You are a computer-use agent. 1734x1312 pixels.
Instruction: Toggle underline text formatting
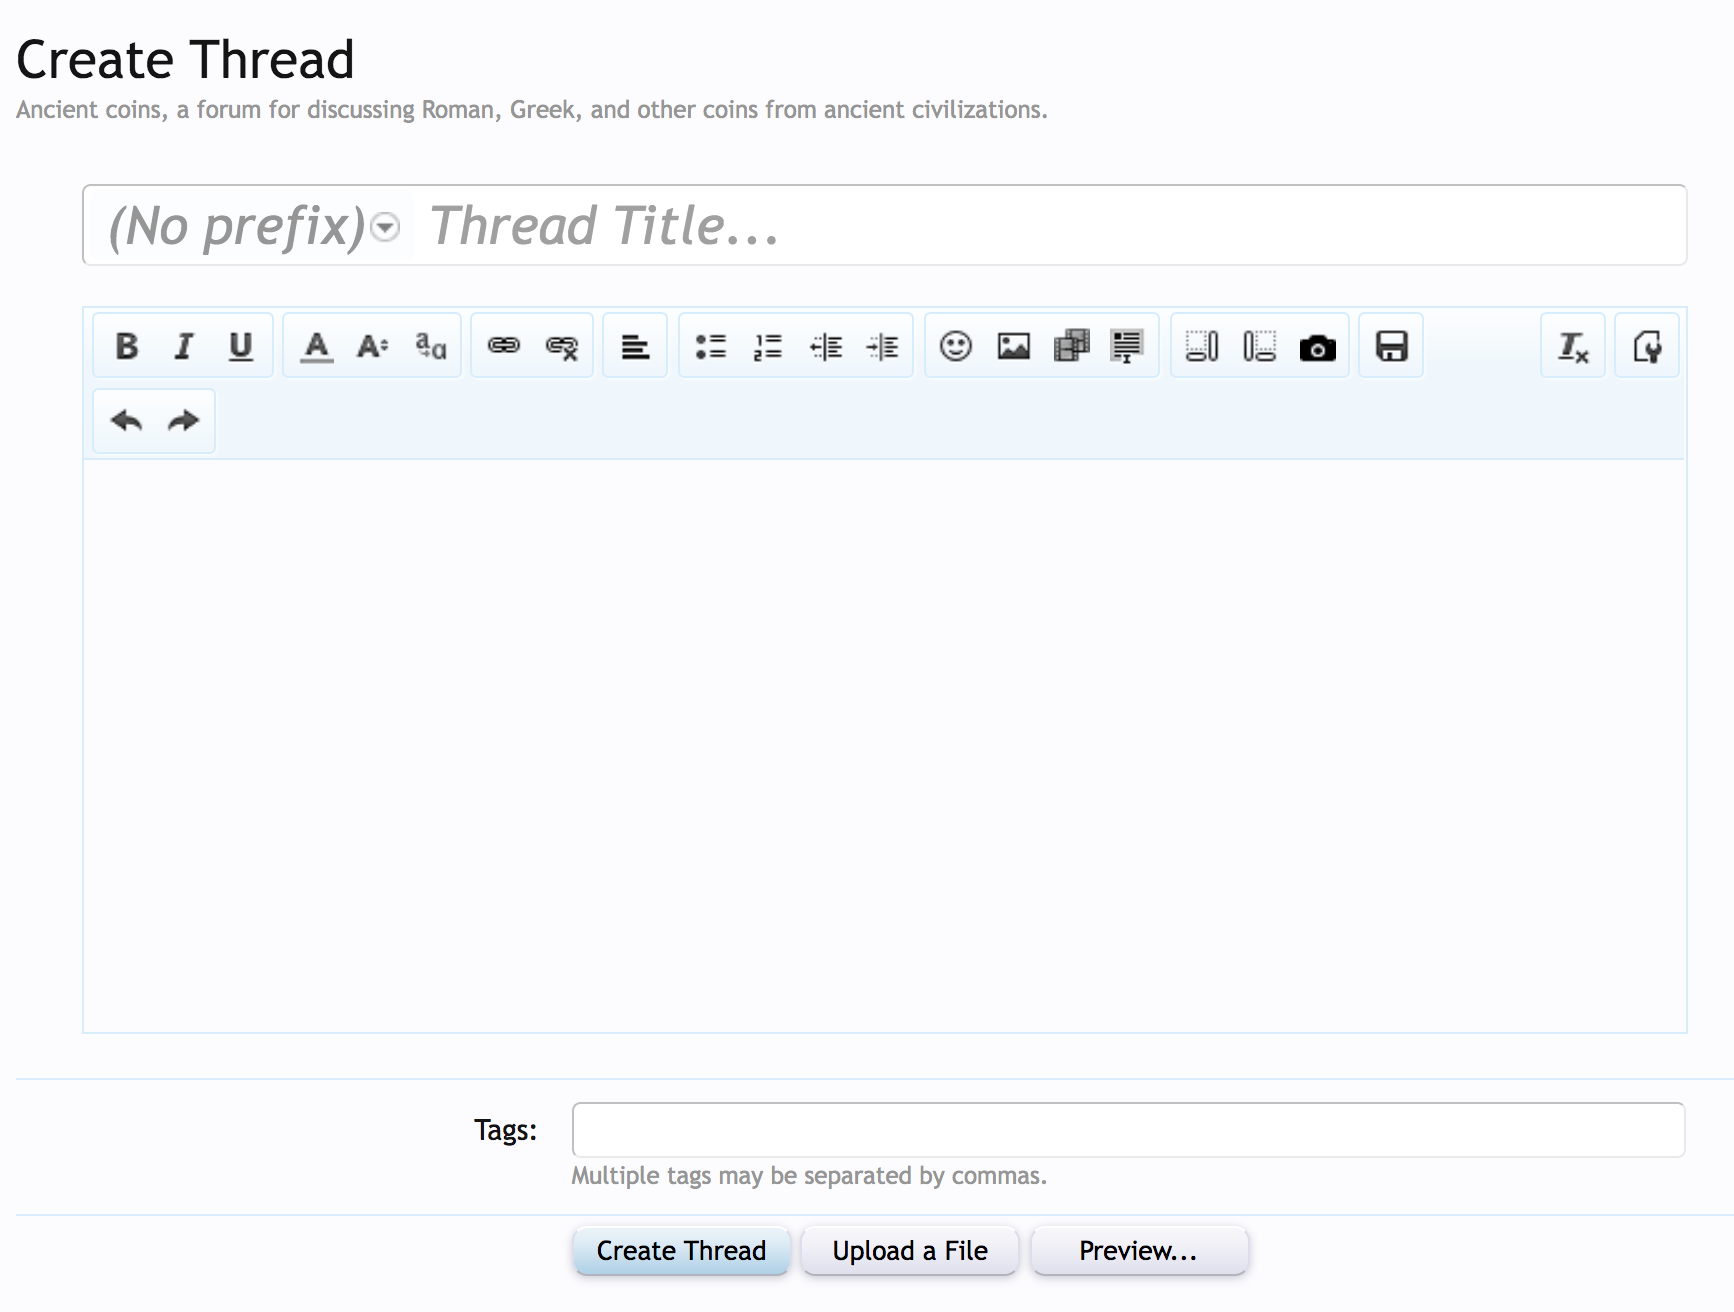(x=241, y=346)
